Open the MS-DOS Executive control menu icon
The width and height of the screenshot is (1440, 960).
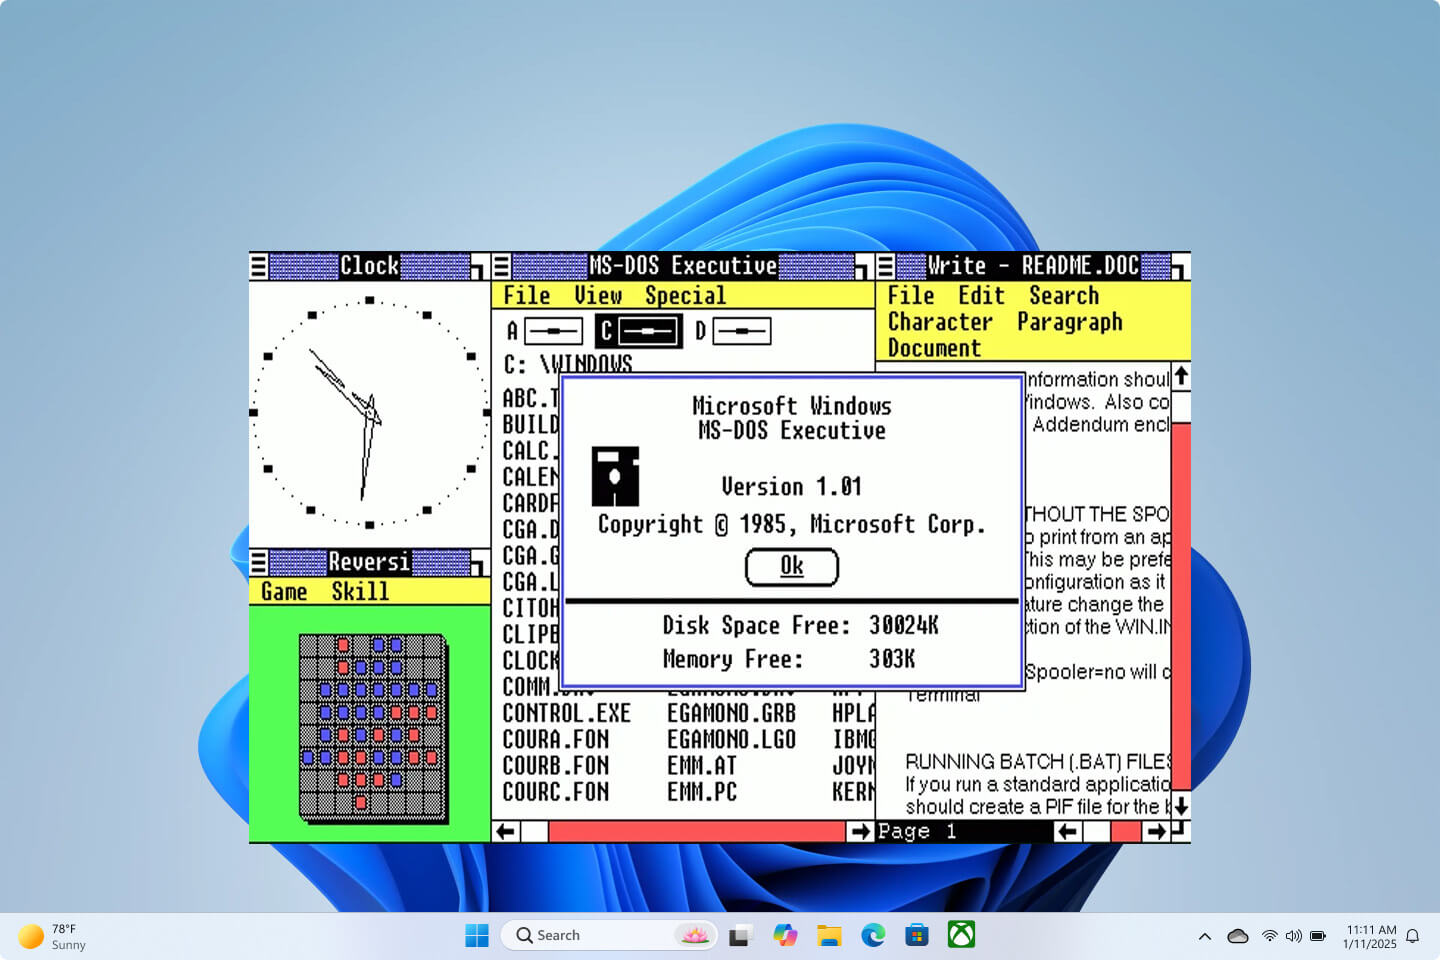(x=500, y=265)
